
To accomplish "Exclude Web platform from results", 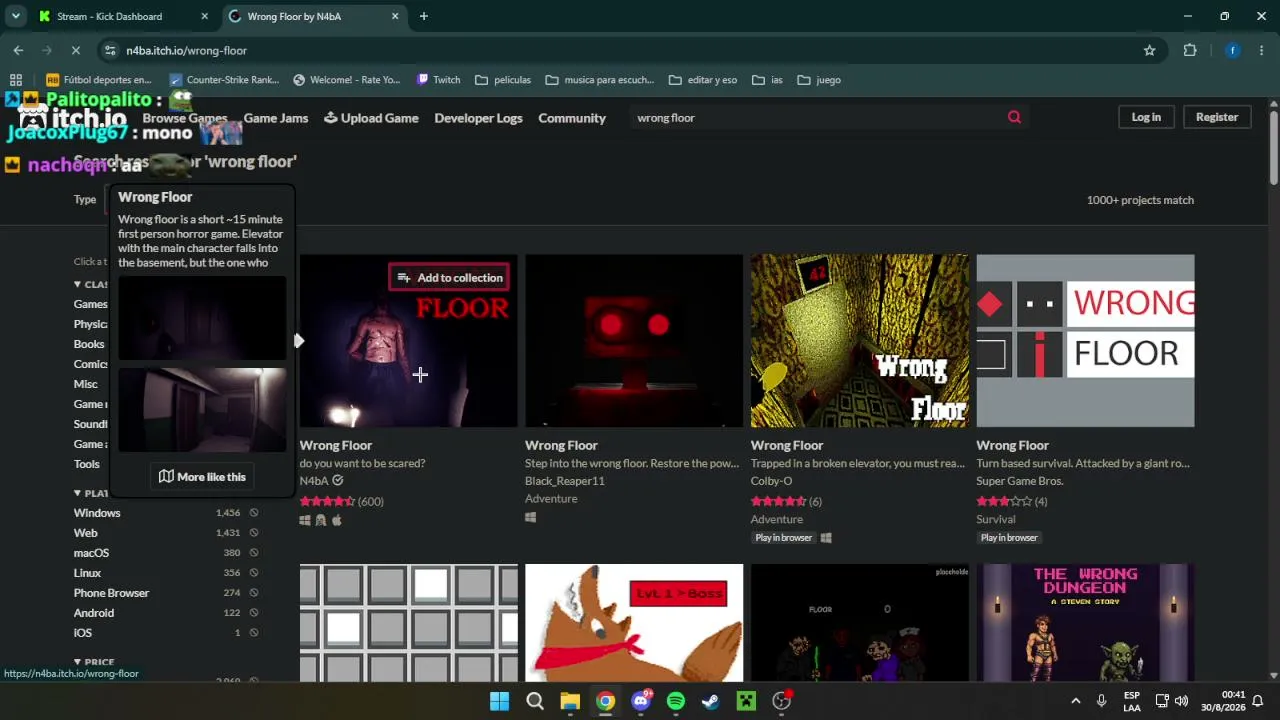I will point(254,533).
